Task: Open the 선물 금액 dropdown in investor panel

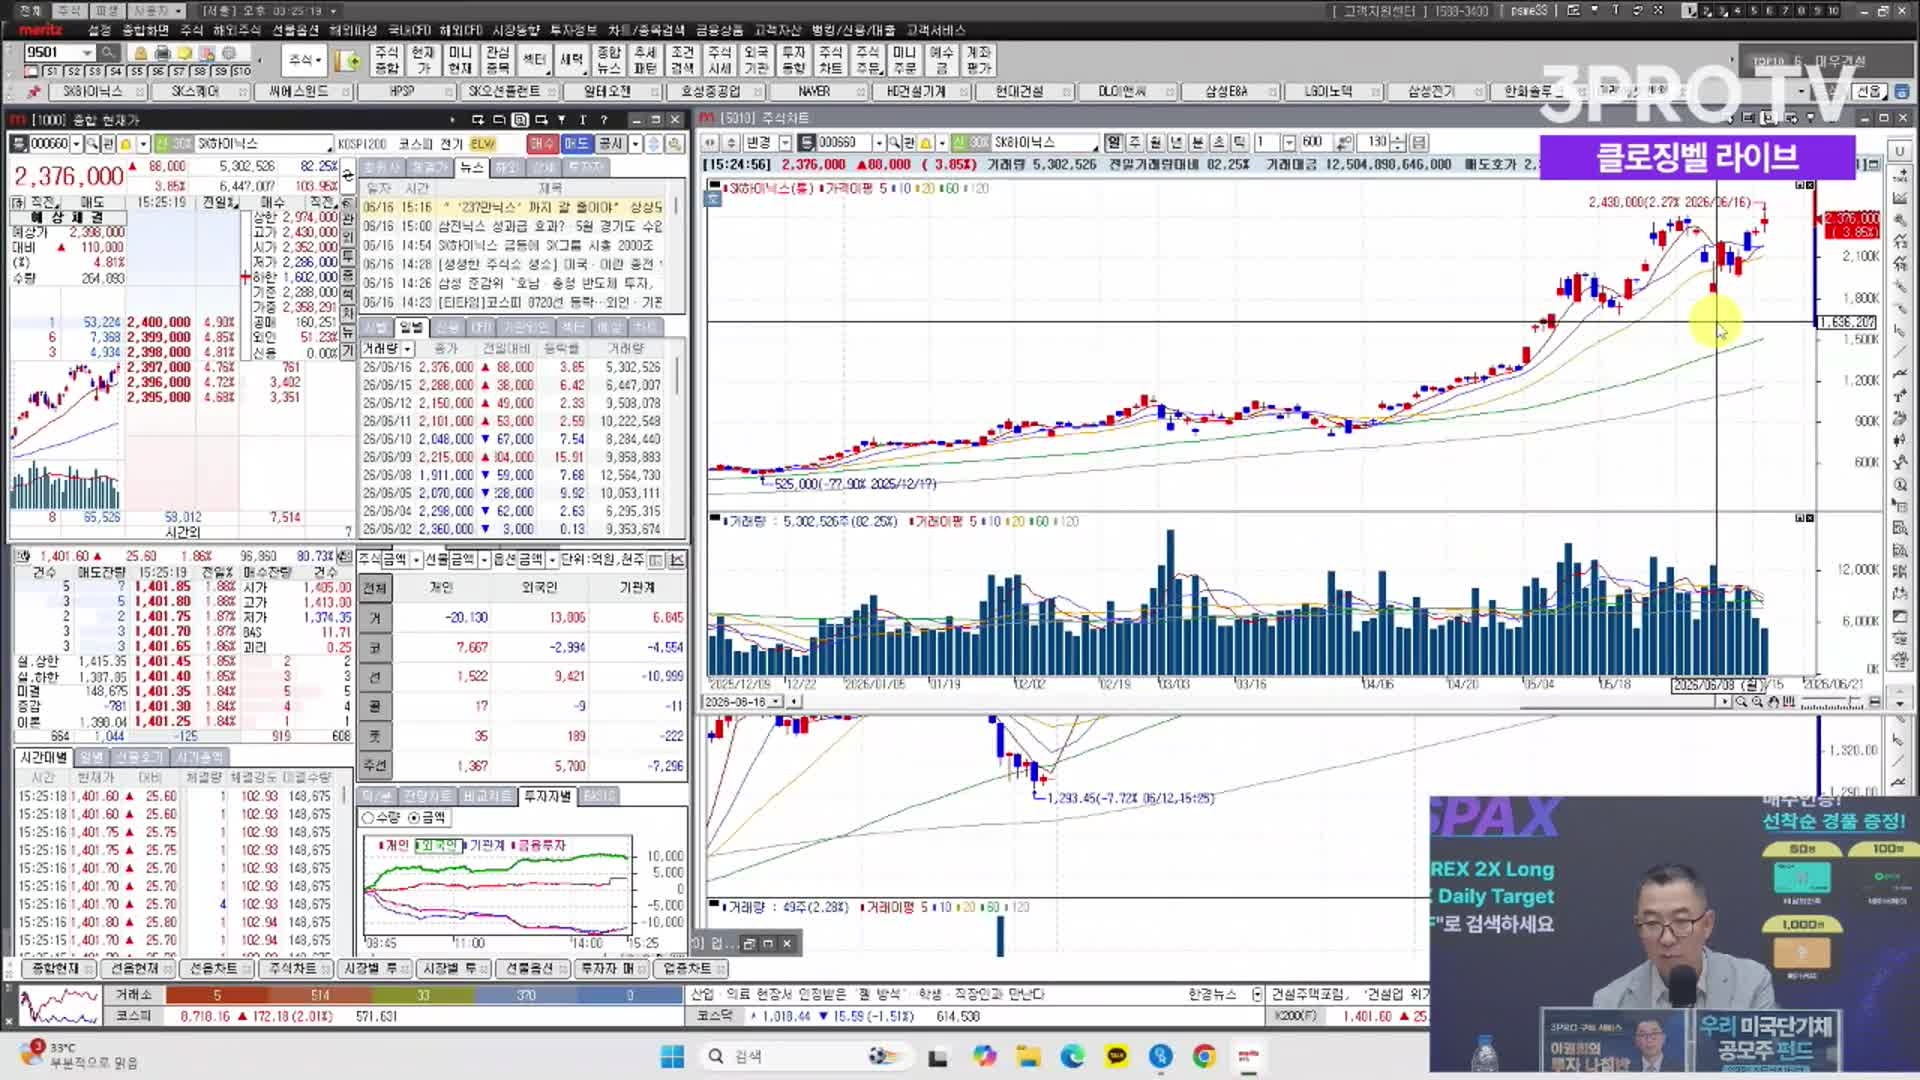Action: point(484,559)
